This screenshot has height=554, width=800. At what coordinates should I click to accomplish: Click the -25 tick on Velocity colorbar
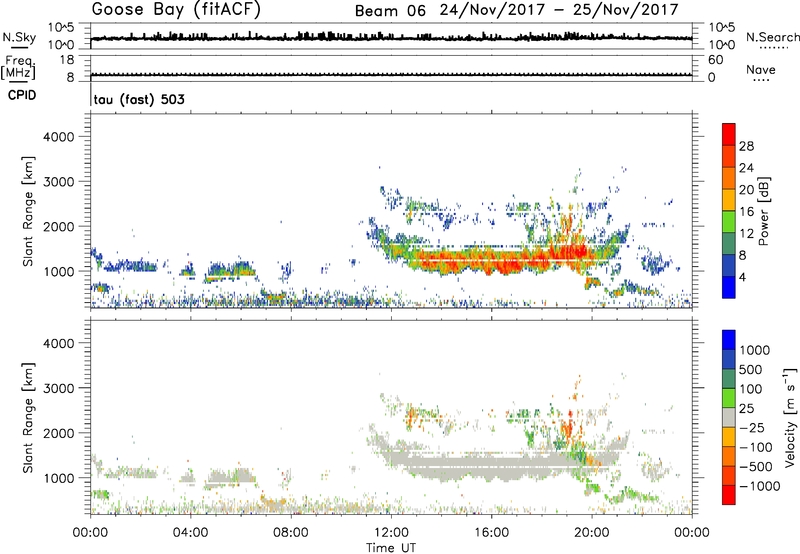pyautogui.click(x=752, y=427)
